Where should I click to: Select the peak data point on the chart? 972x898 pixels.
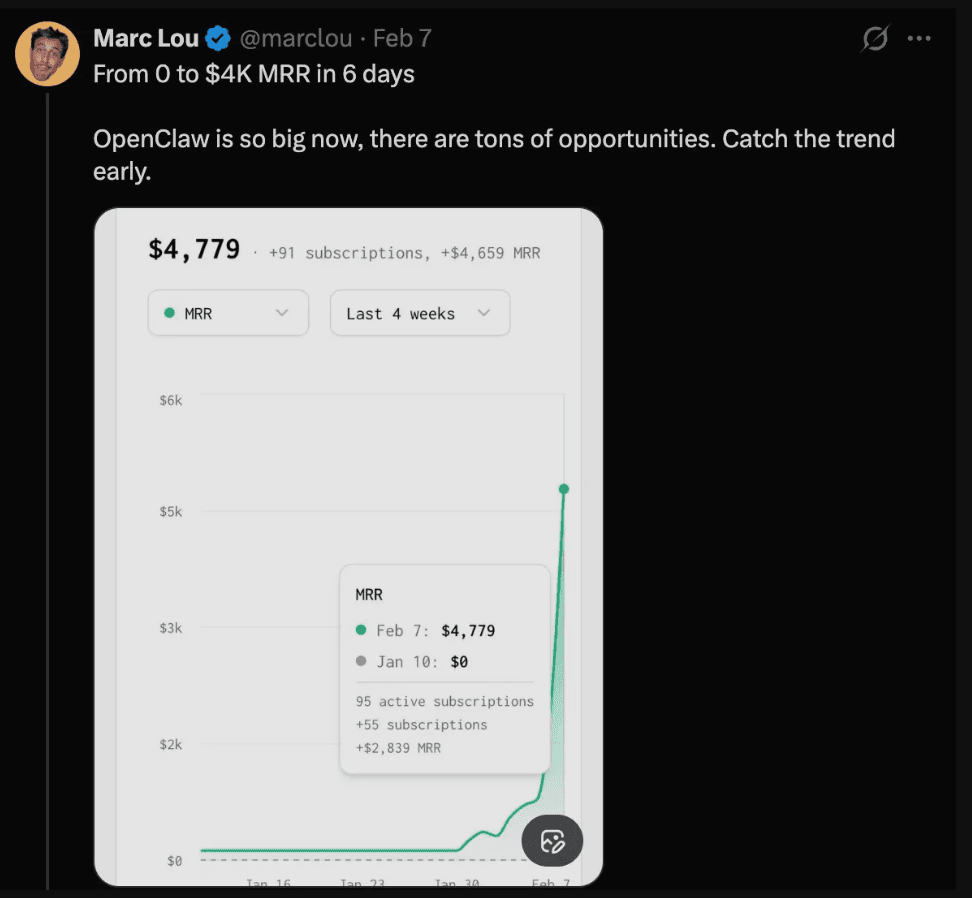[564, 488]
